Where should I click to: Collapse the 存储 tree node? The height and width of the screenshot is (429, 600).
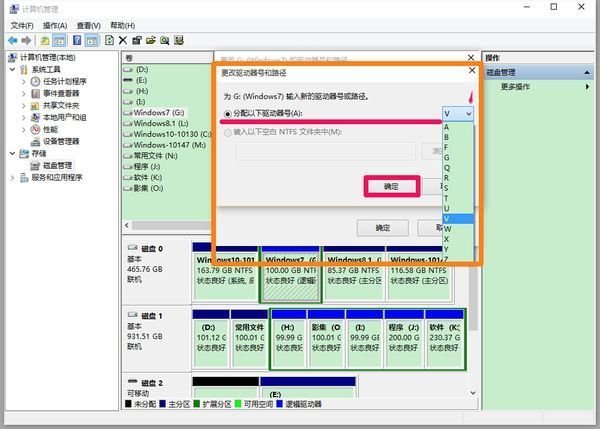click(x=13, y=153)
